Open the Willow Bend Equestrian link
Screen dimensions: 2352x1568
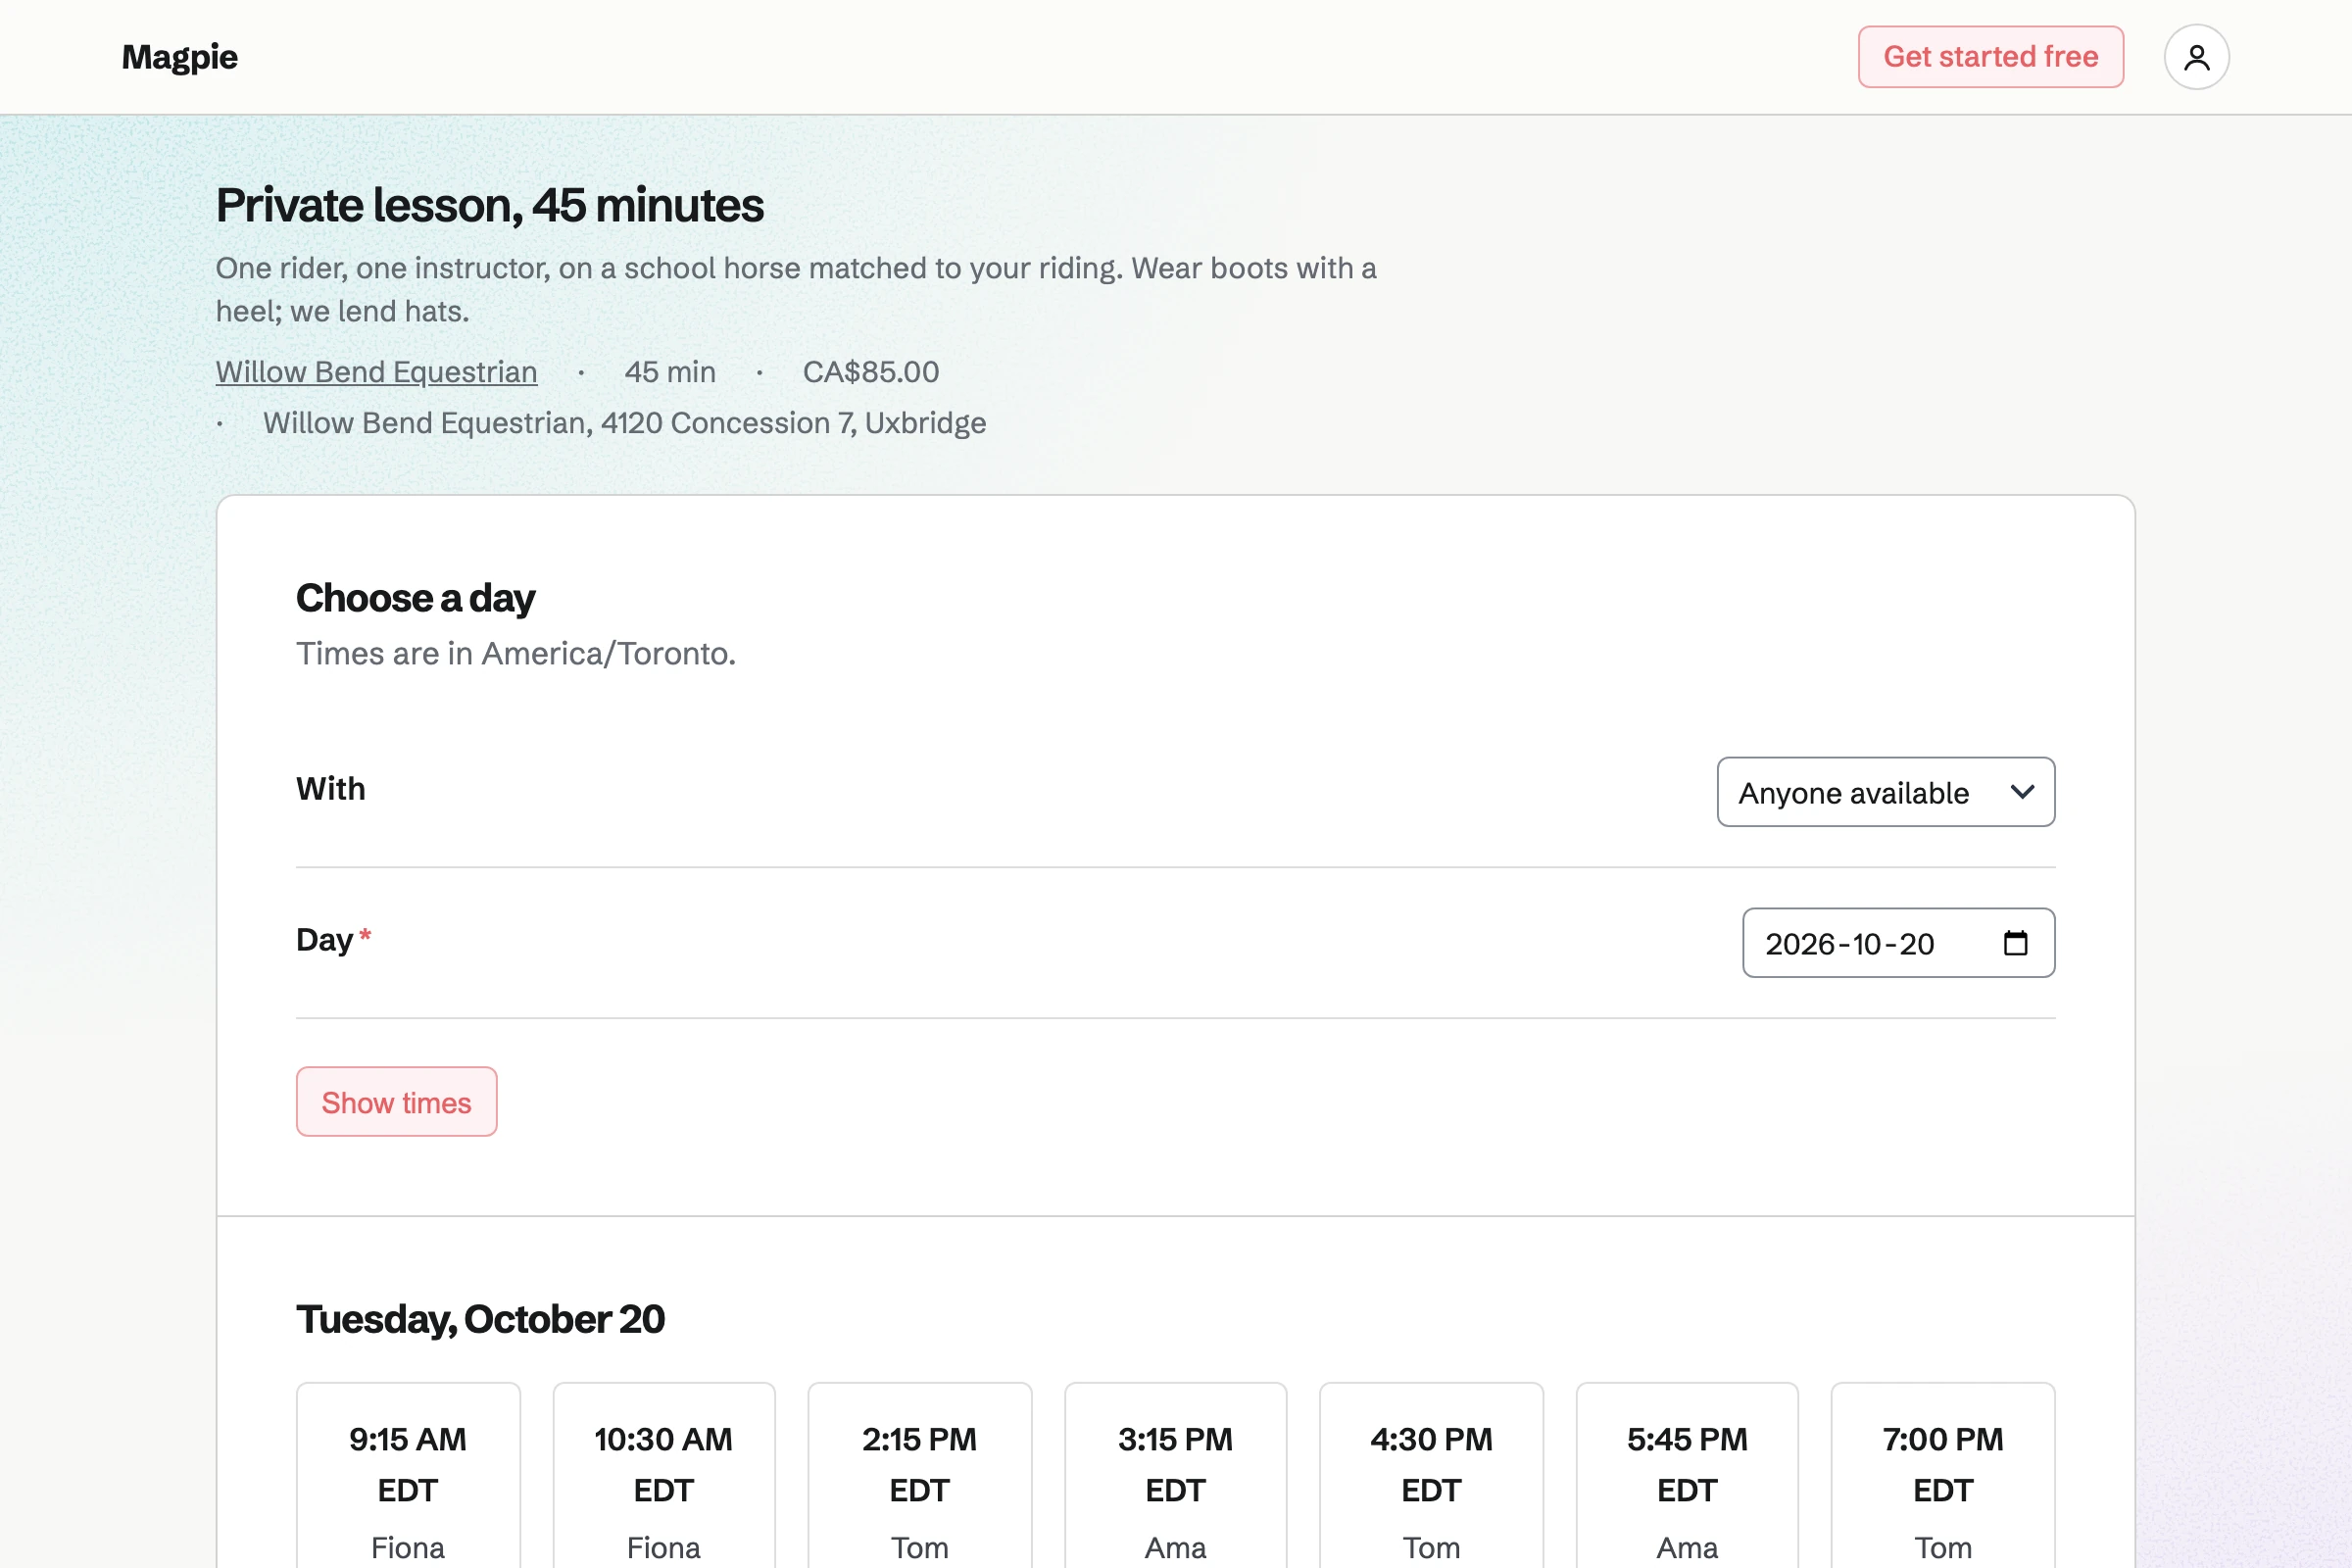pos(376,372)
